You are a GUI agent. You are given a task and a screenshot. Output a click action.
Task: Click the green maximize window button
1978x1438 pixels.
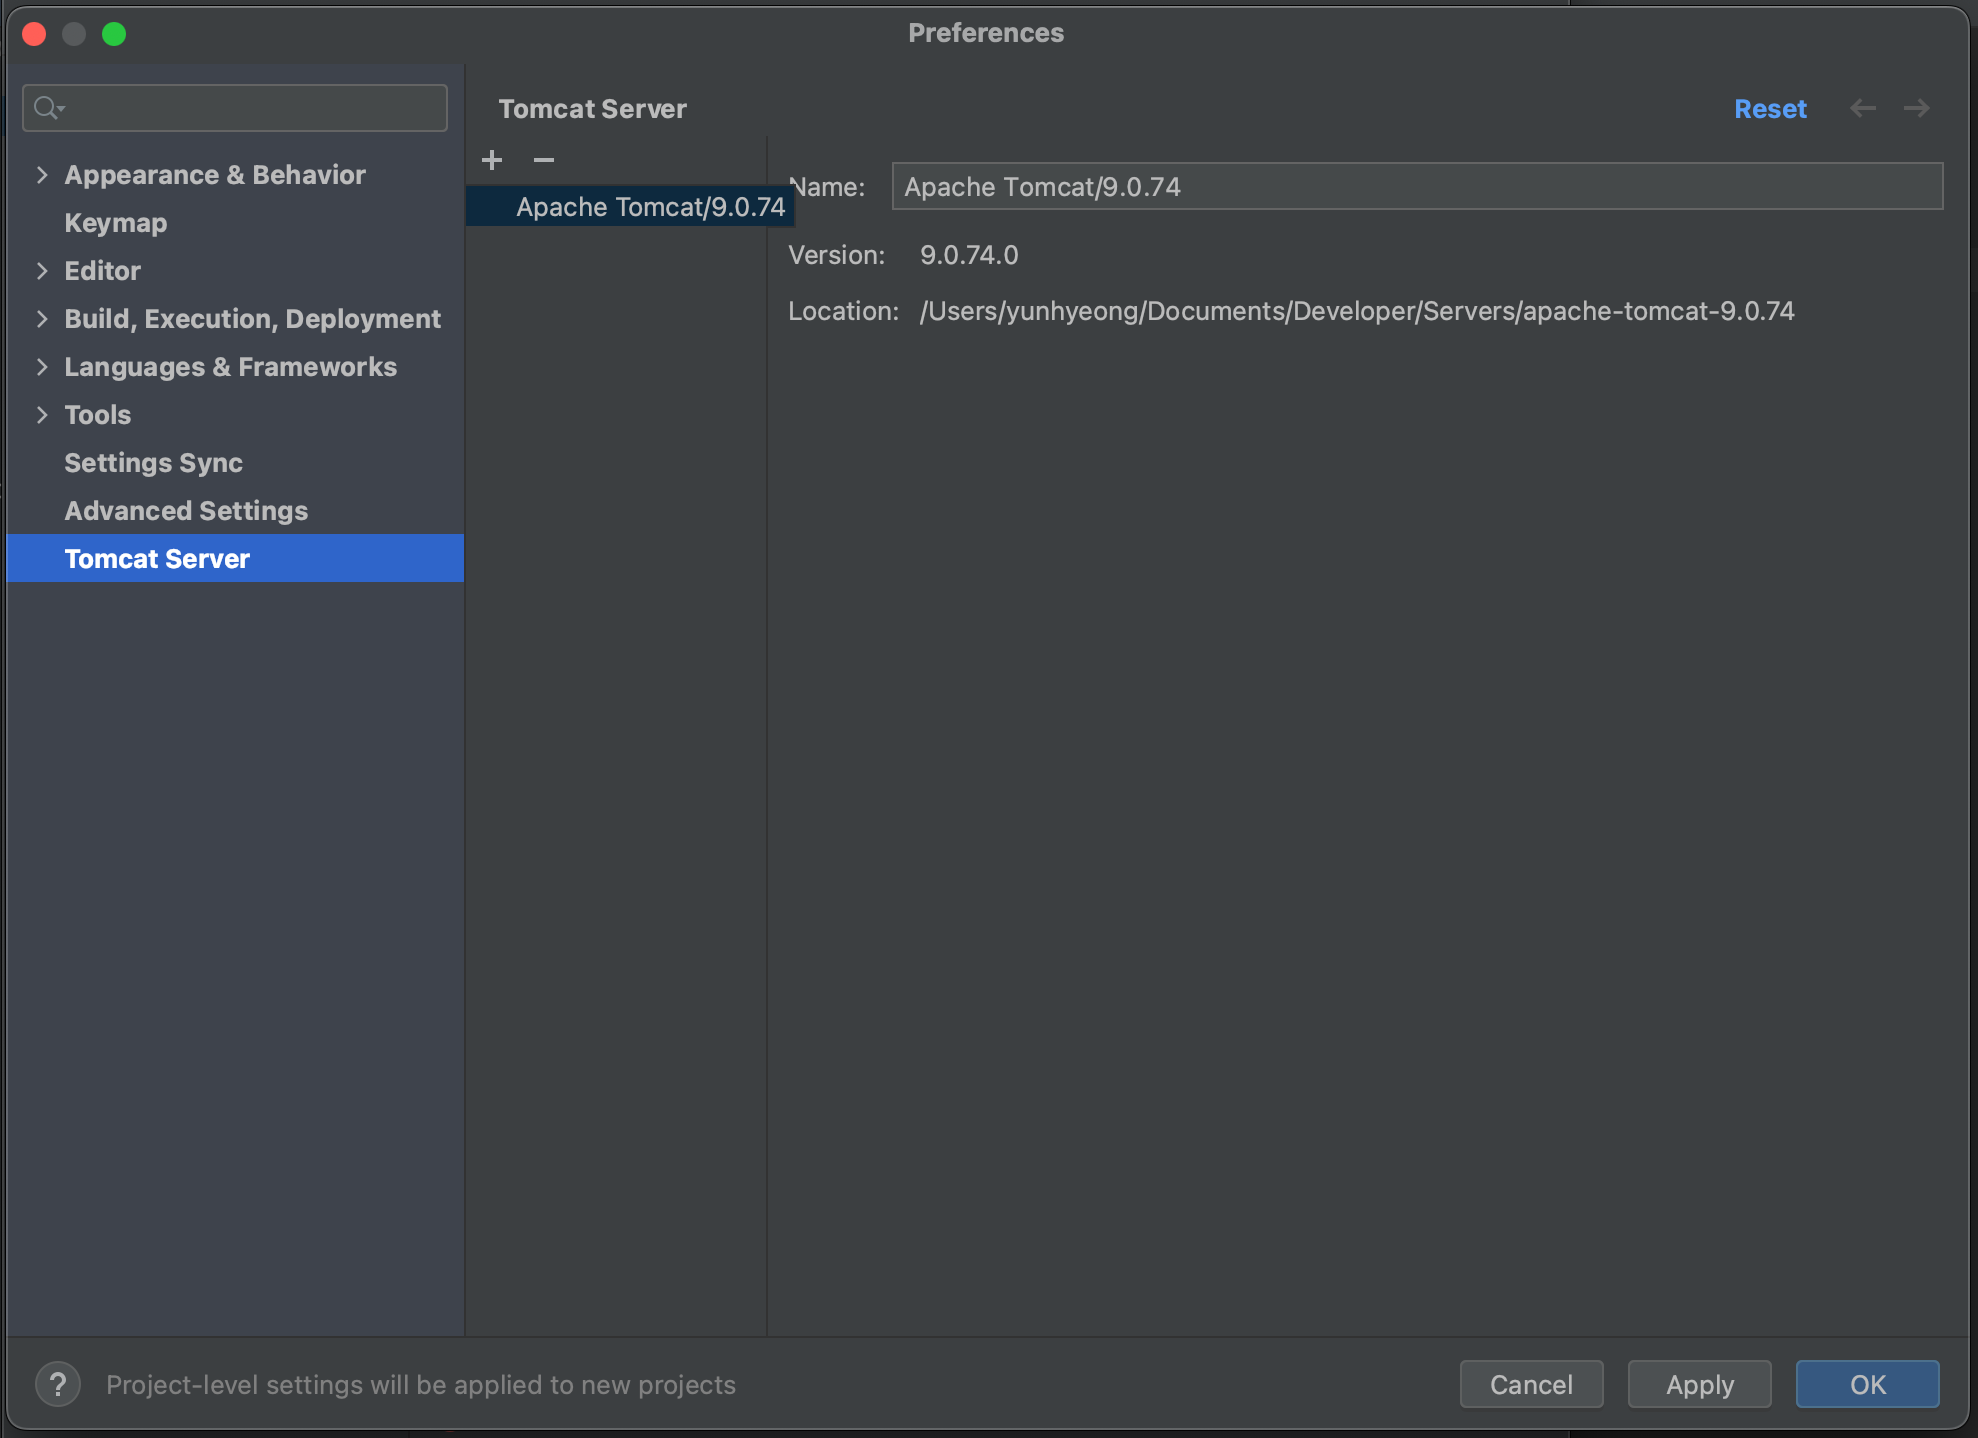[114, 34]
